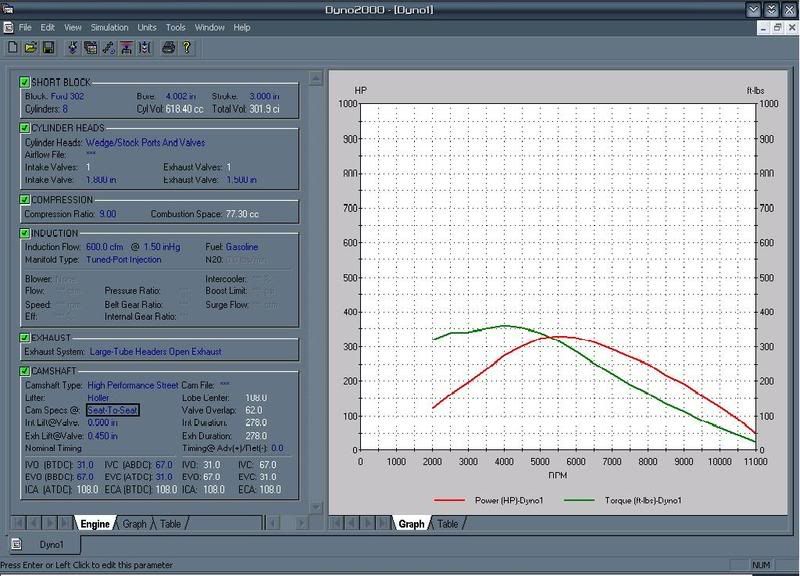800x576 pixels.
Task: Save the simulation with the floppy icon
Action: coord(48,48)
